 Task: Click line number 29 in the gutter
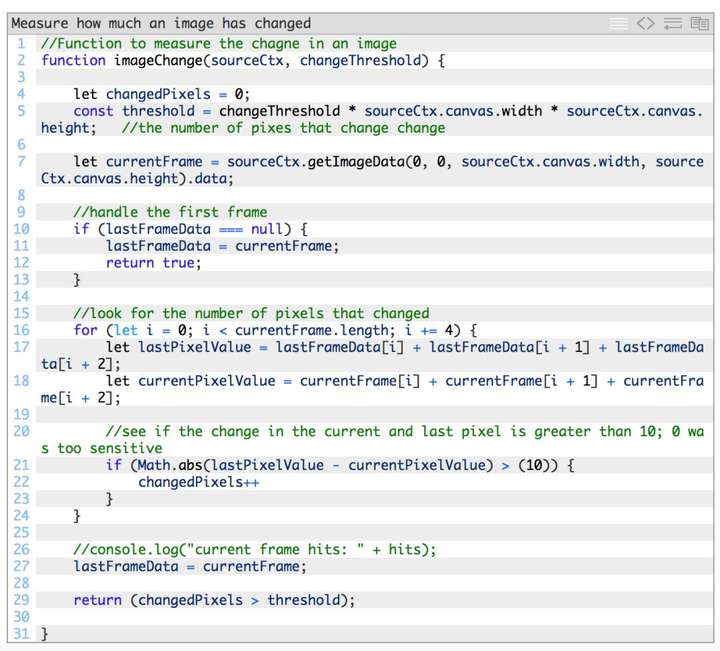(x=21, y=600)
